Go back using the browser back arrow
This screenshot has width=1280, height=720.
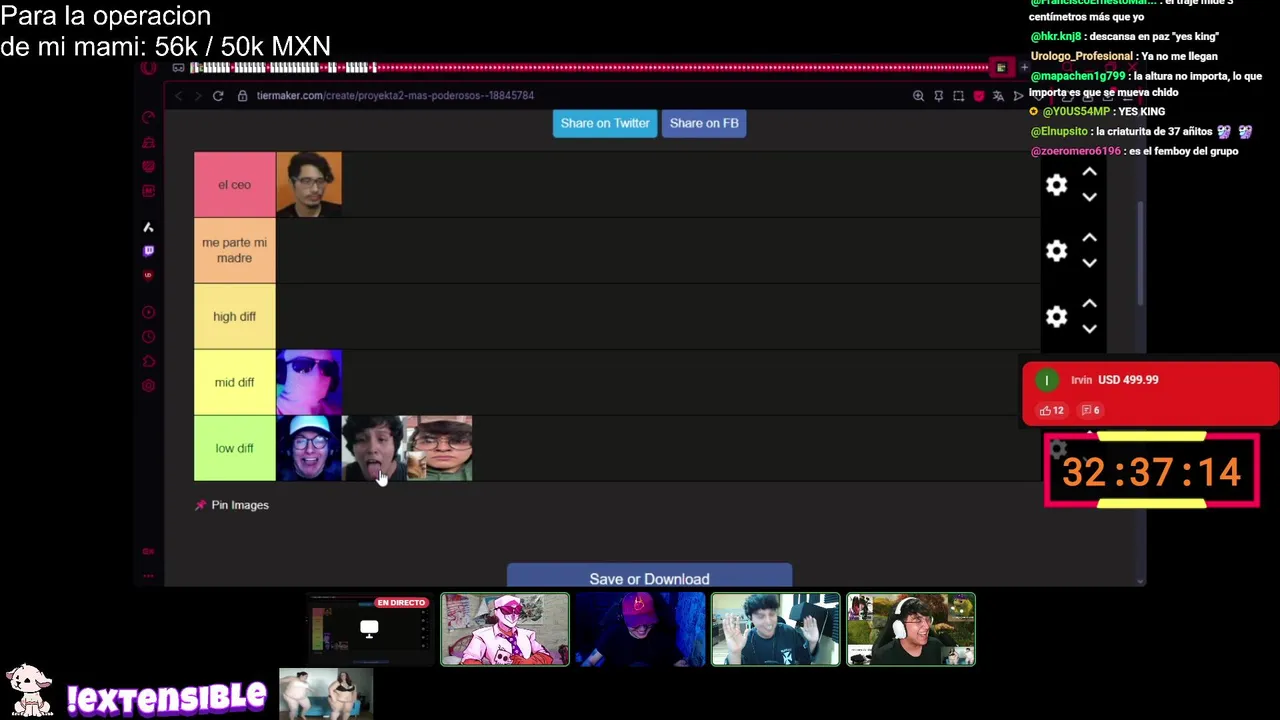tap(178, 96)
